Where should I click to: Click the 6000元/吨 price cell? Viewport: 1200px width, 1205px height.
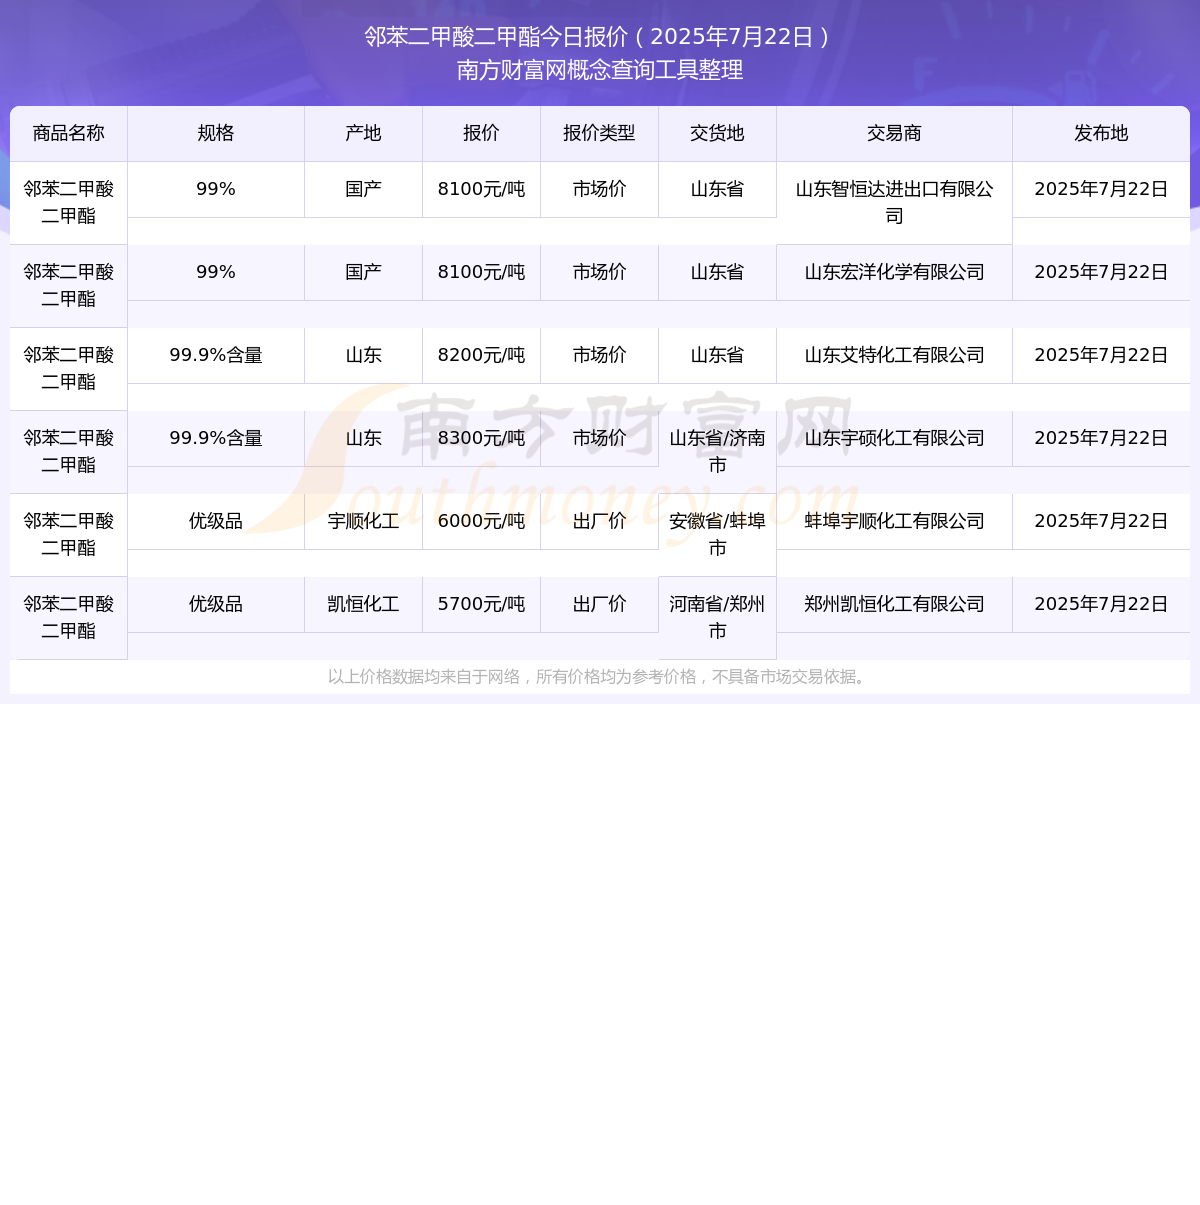[x=482, y=522]
